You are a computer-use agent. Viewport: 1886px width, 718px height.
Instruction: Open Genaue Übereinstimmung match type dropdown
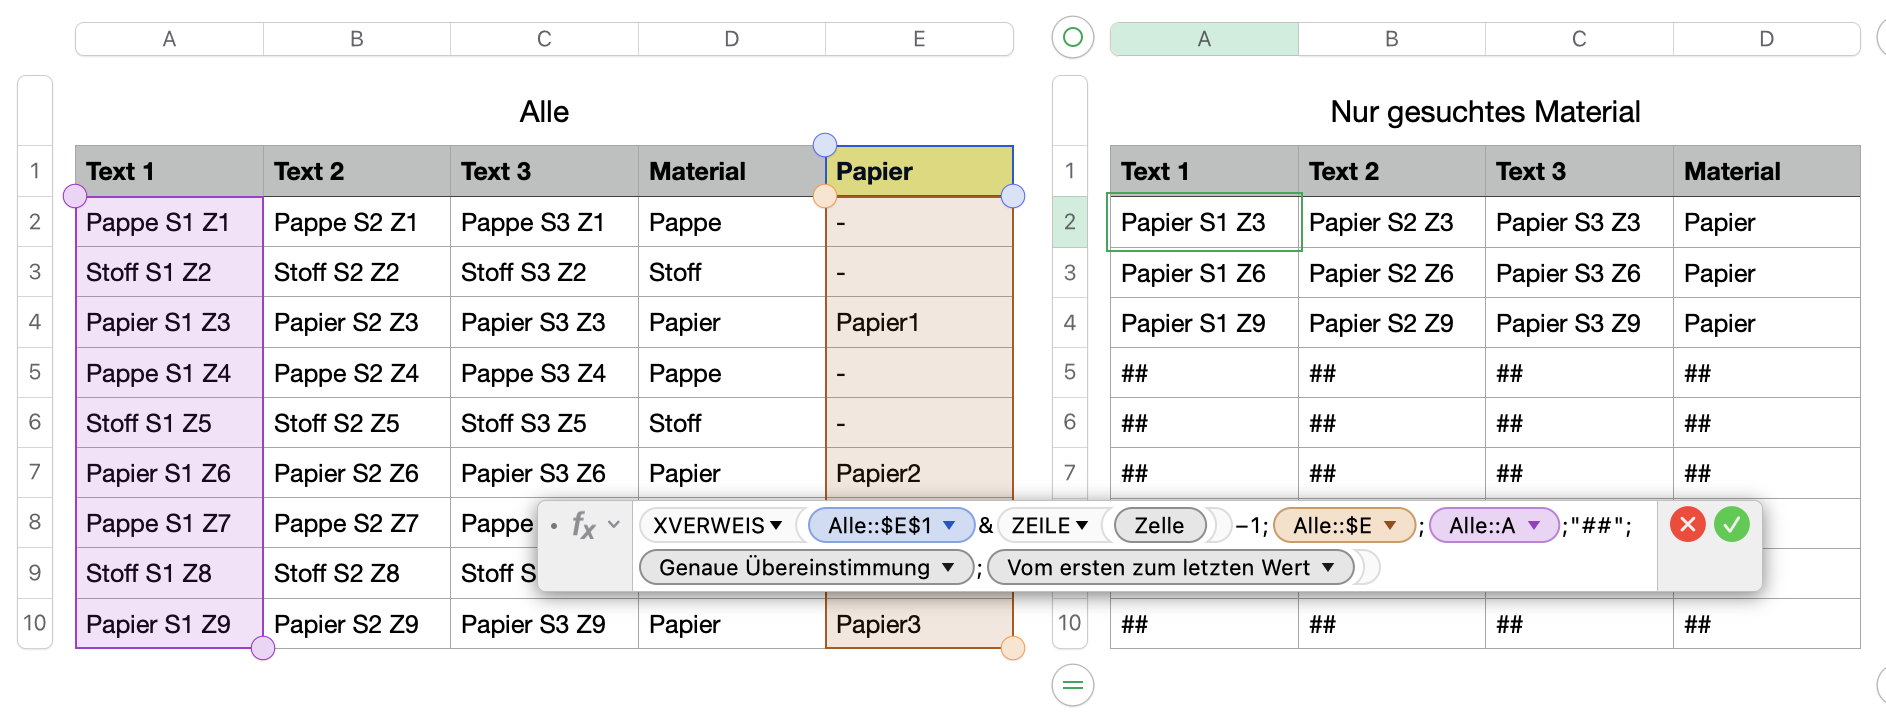948,567
